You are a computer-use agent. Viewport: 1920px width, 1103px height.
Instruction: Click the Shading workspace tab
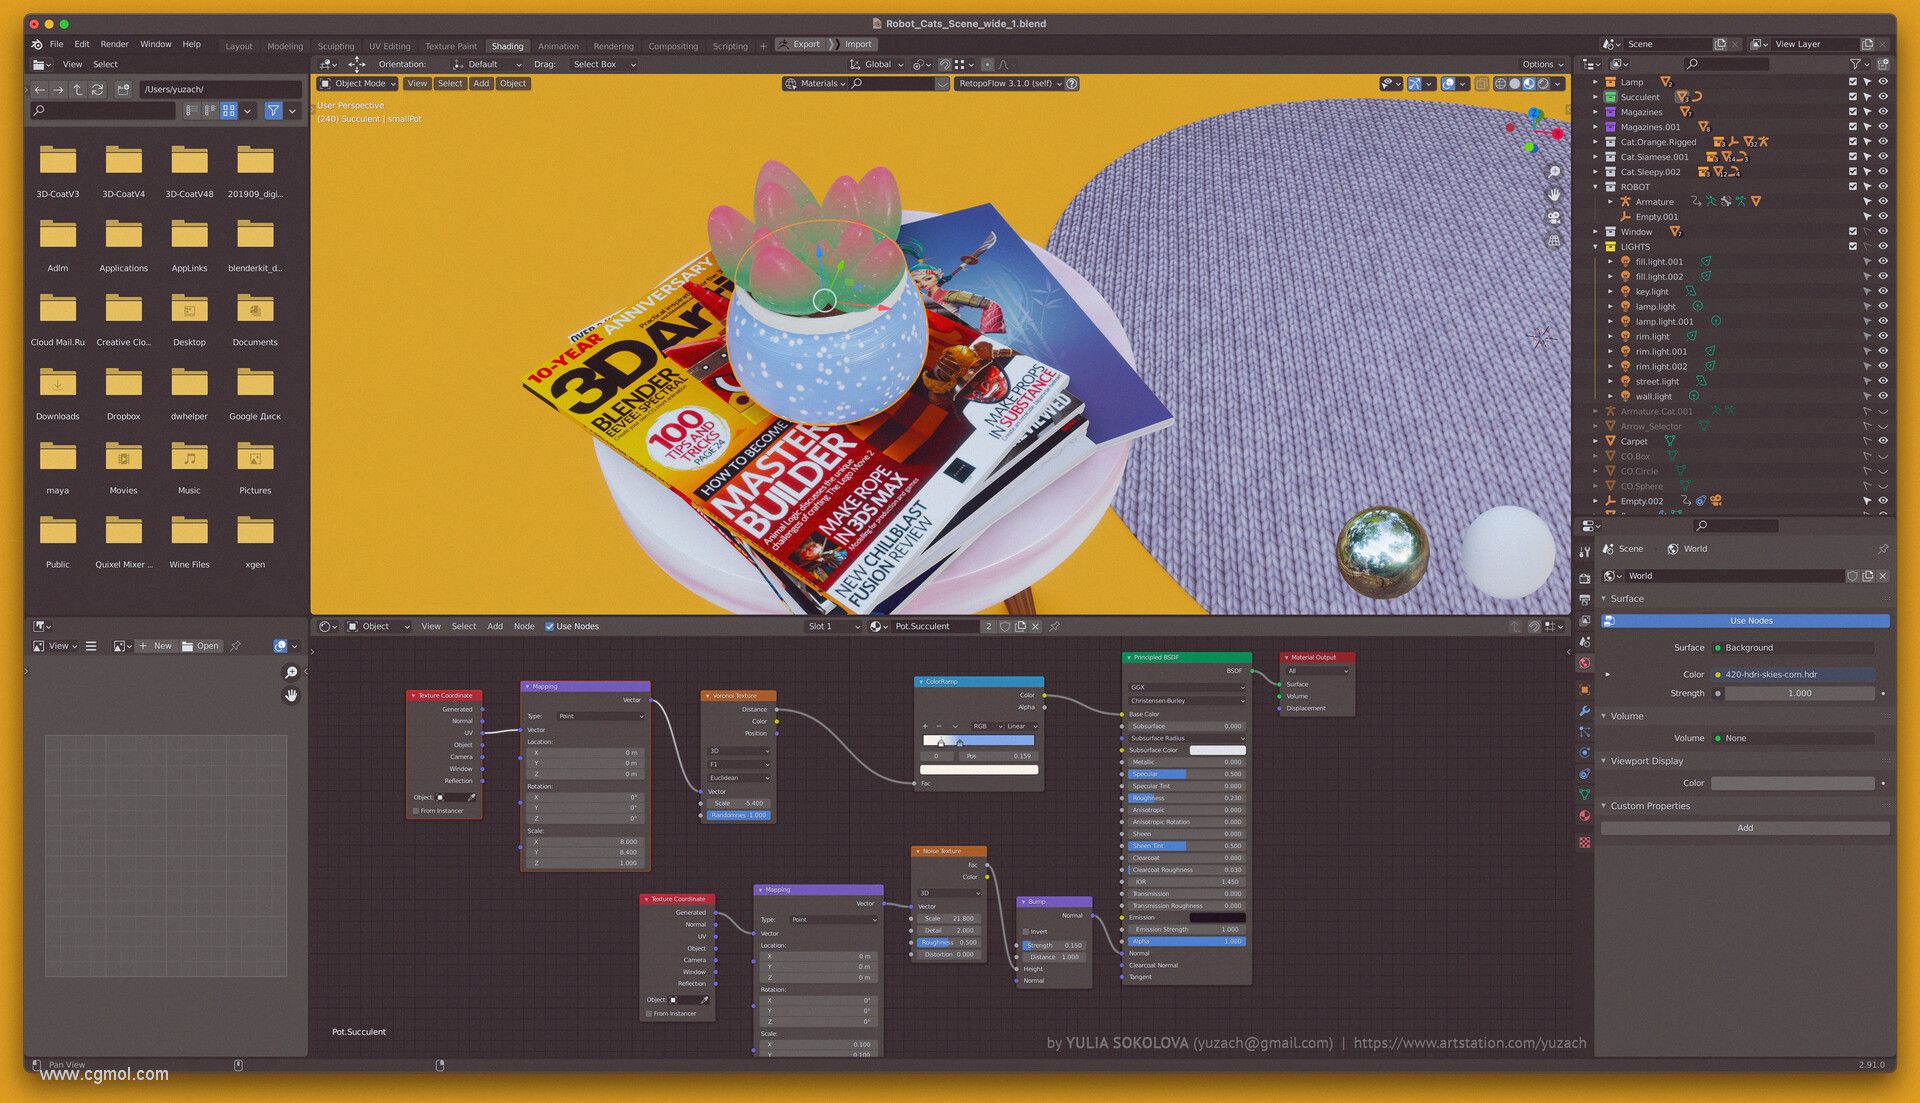click(506, 44)
